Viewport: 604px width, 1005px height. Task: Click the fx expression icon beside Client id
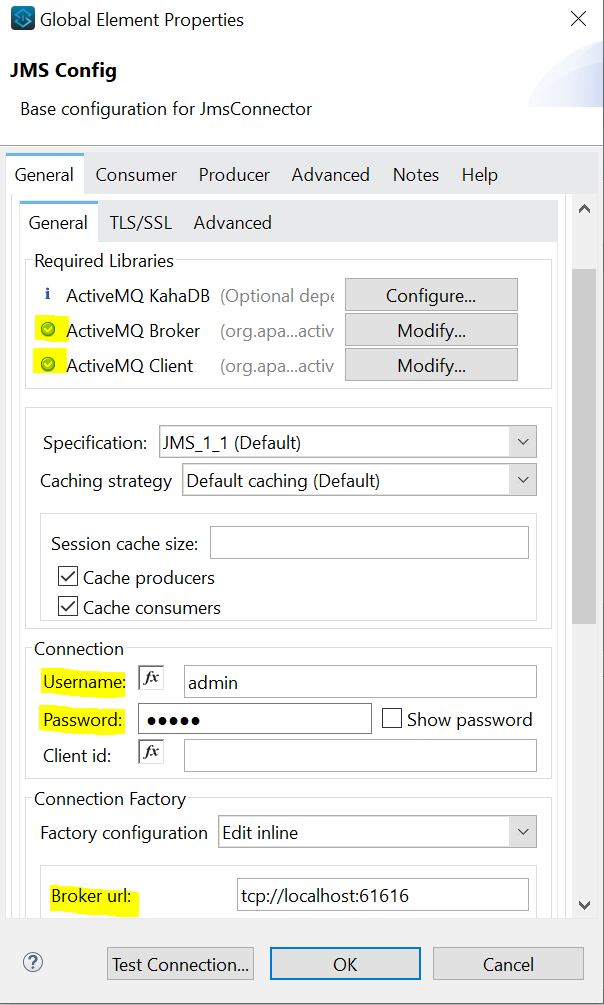150,751
